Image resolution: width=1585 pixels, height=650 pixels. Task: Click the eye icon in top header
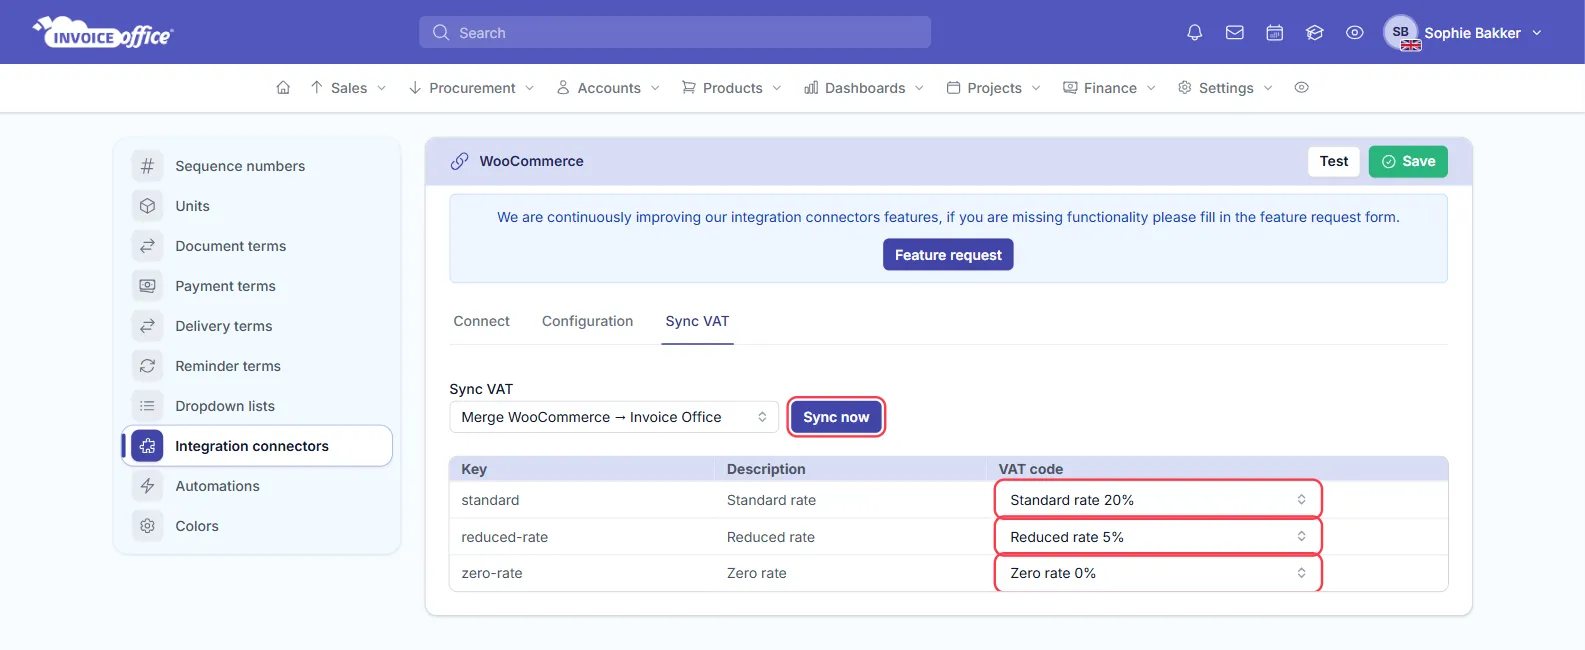[1354, 33]
